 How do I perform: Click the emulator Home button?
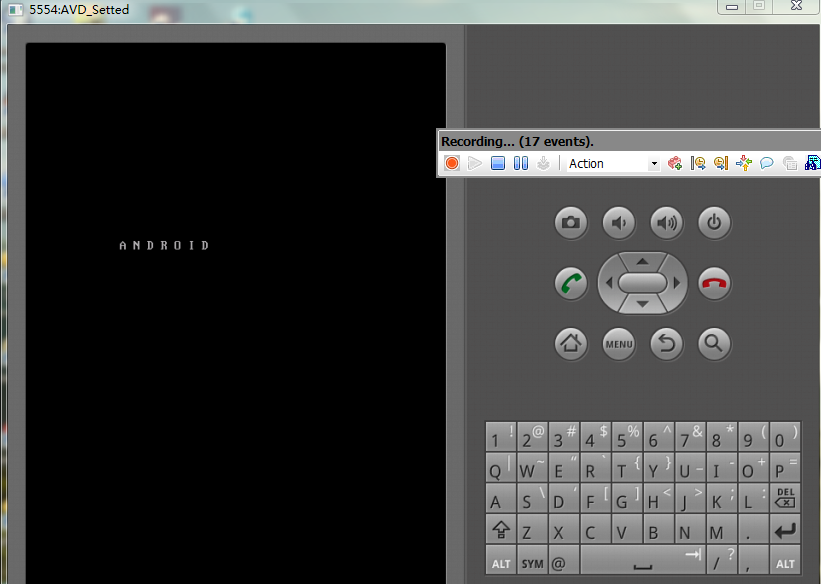pos(571,344)
